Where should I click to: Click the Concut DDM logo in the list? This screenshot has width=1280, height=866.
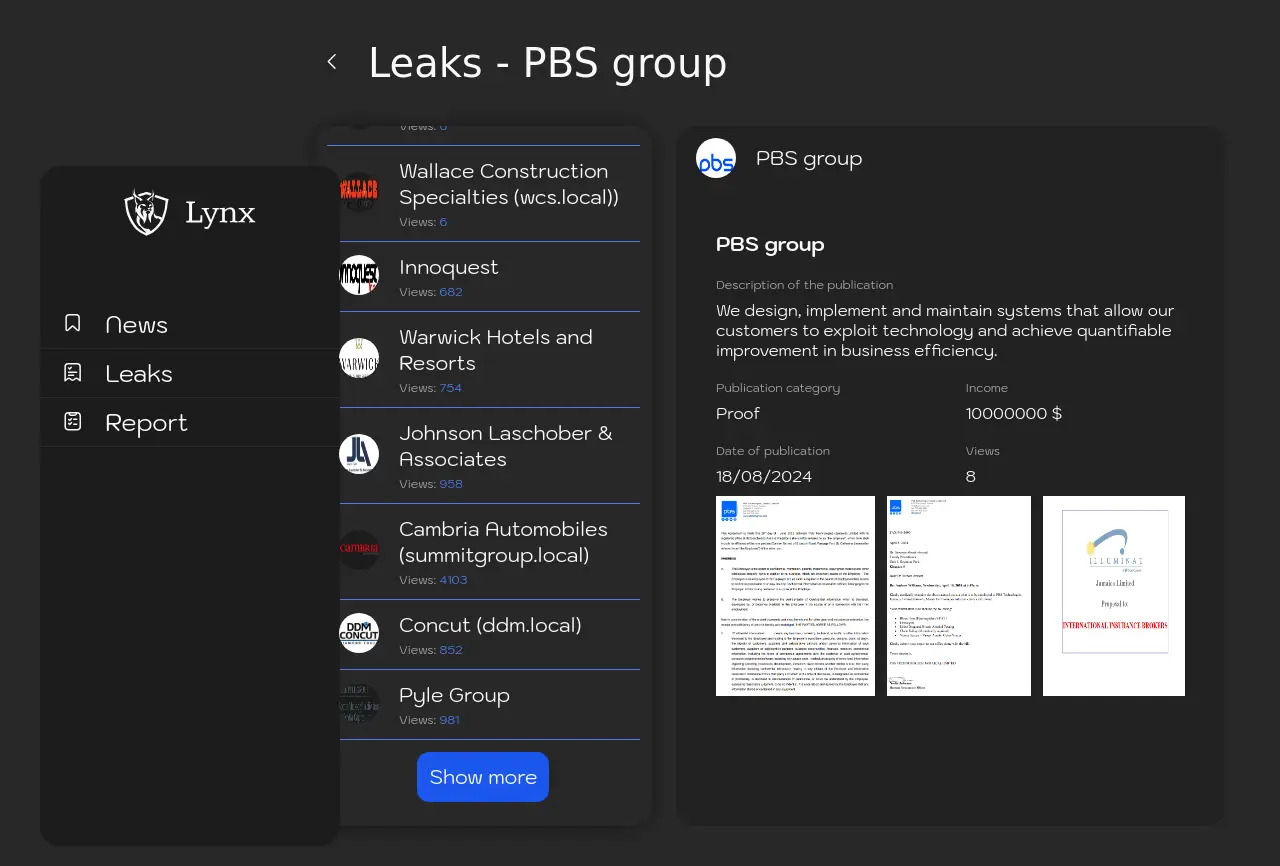click(359, 633)
